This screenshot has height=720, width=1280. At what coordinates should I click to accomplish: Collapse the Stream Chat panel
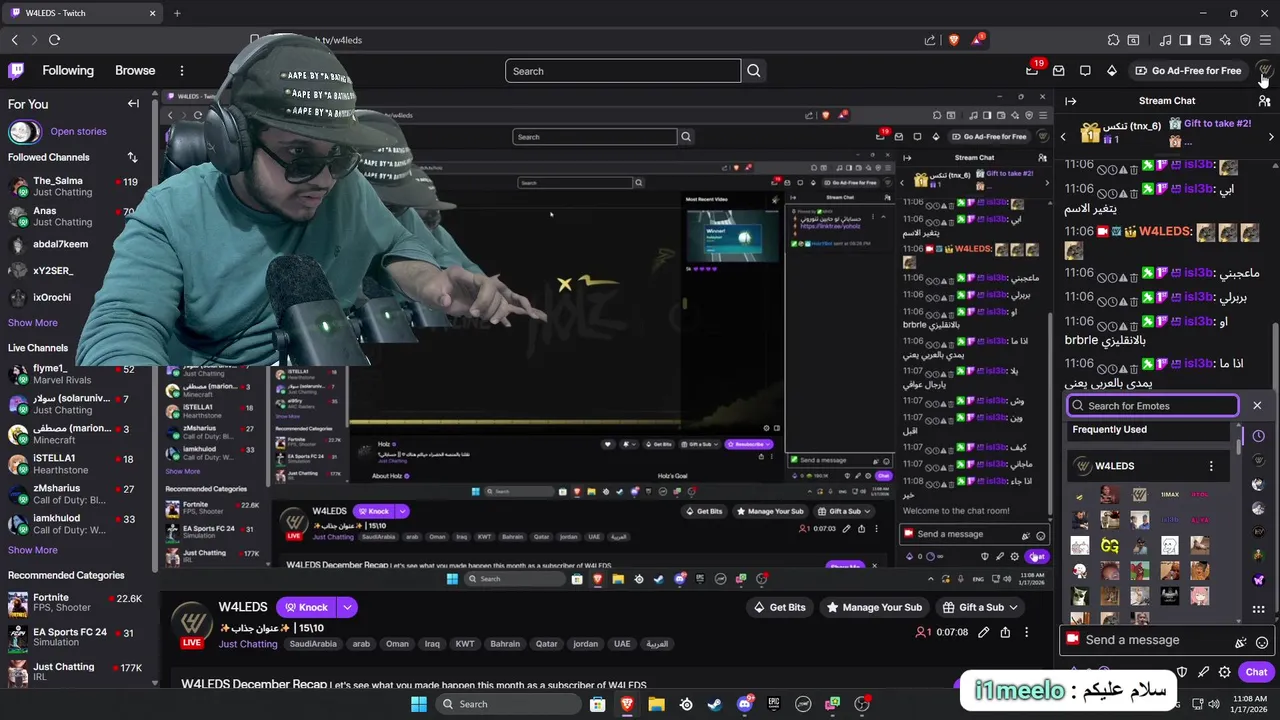pyautogui.click(x=1071, y=101)
